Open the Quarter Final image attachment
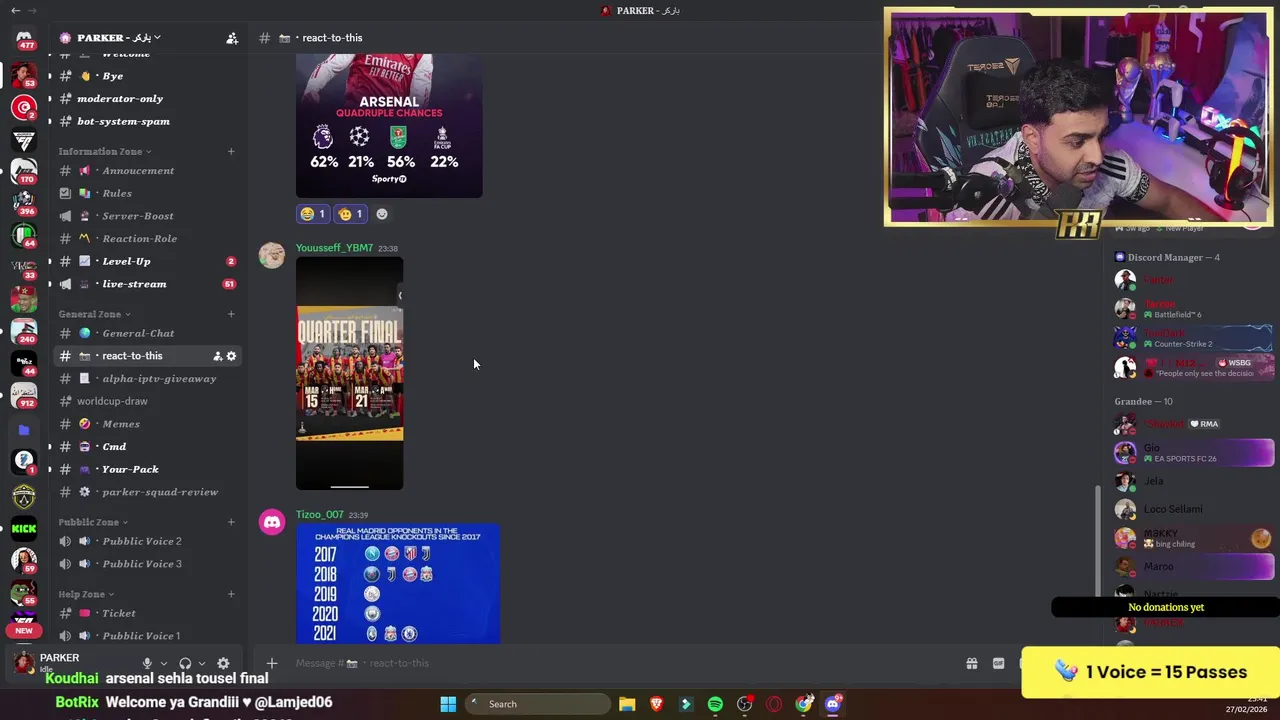1280x720 pixels. (x=350, y=374)
